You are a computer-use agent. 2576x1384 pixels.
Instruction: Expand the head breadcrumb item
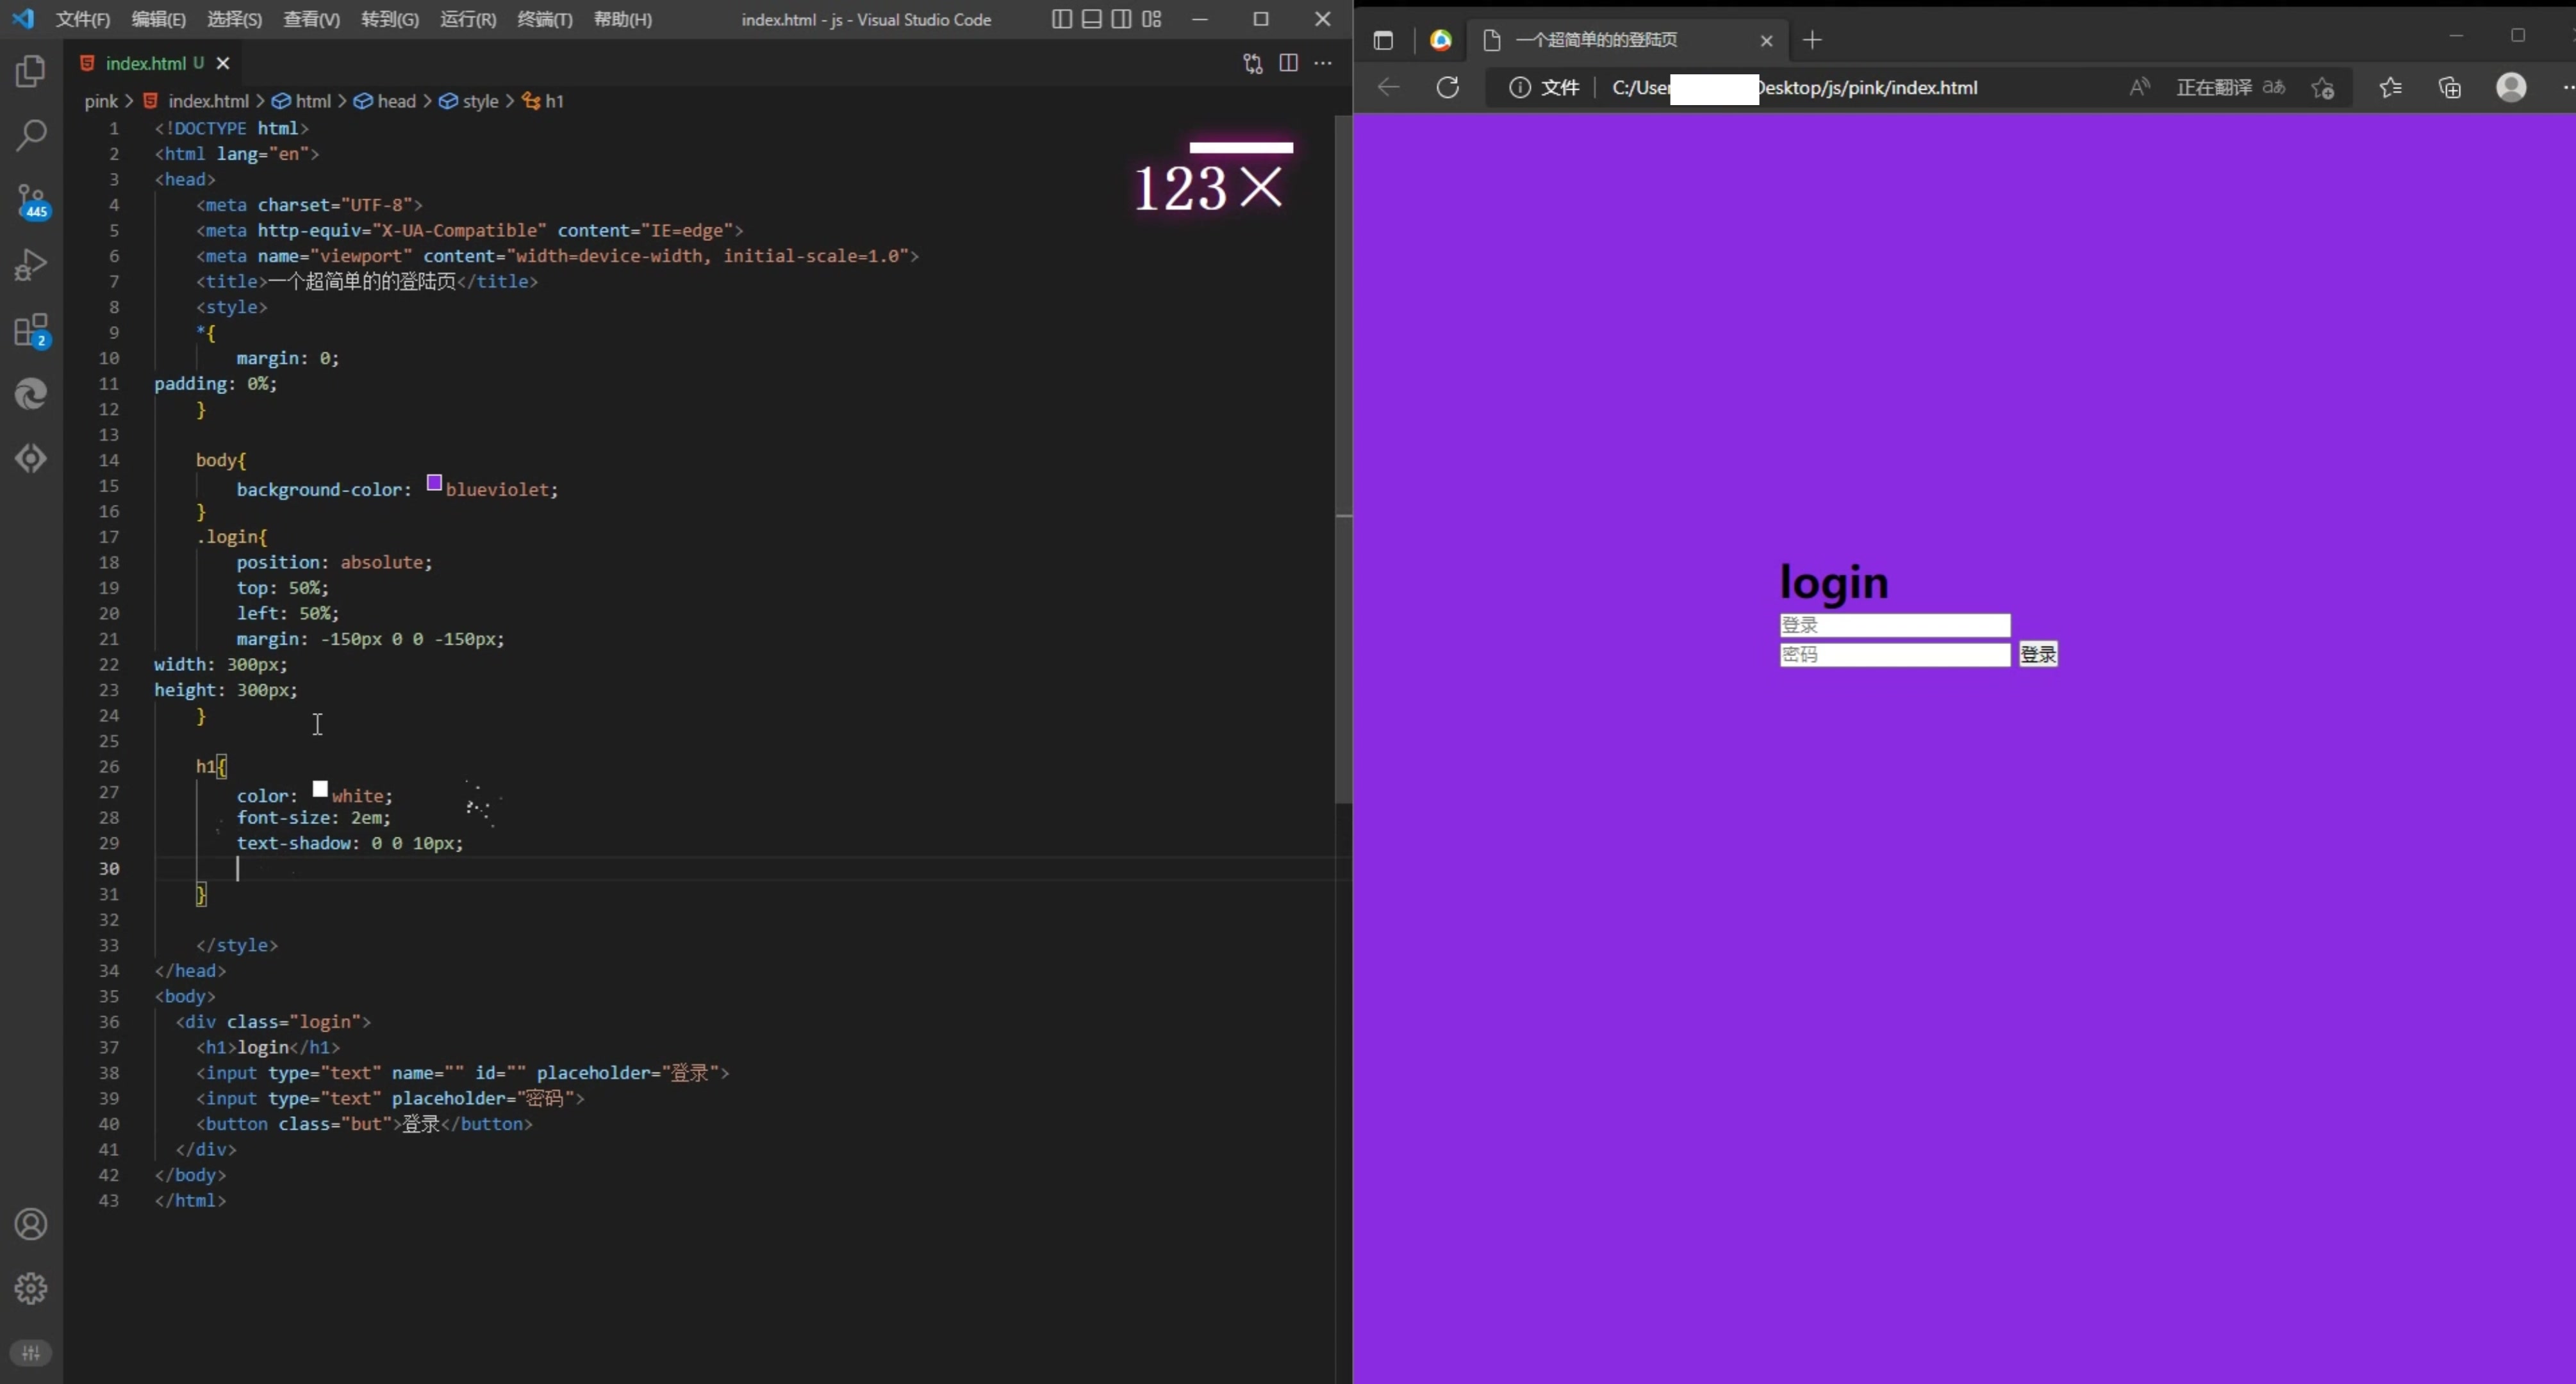pos(385,101)
